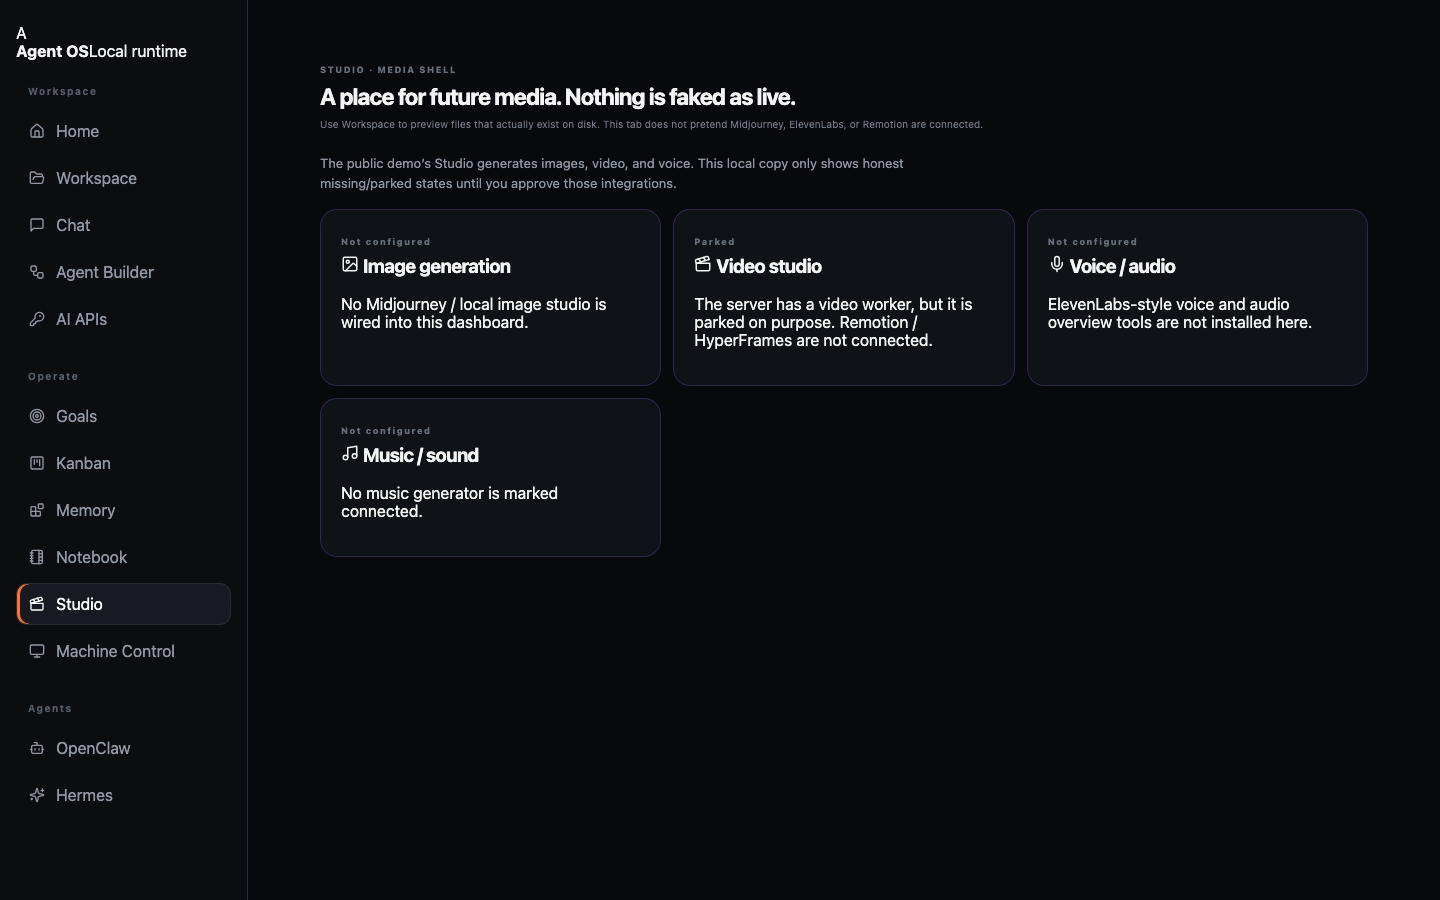Click the music note icon on Music / sound card
The width and height of the screenshot is (1440, 900).
click(x=350, y=453)
